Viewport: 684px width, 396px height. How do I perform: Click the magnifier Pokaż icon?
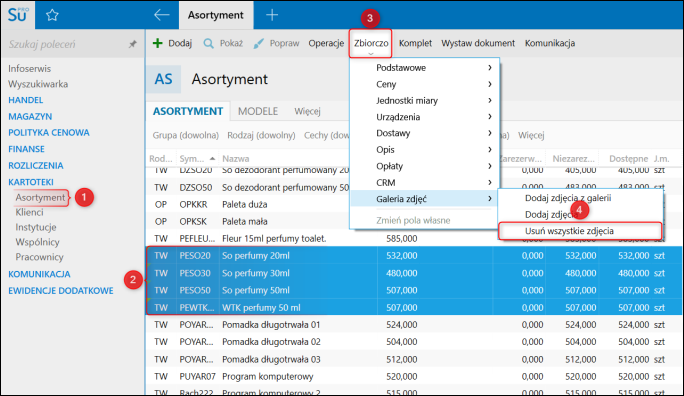click(209, 43)
